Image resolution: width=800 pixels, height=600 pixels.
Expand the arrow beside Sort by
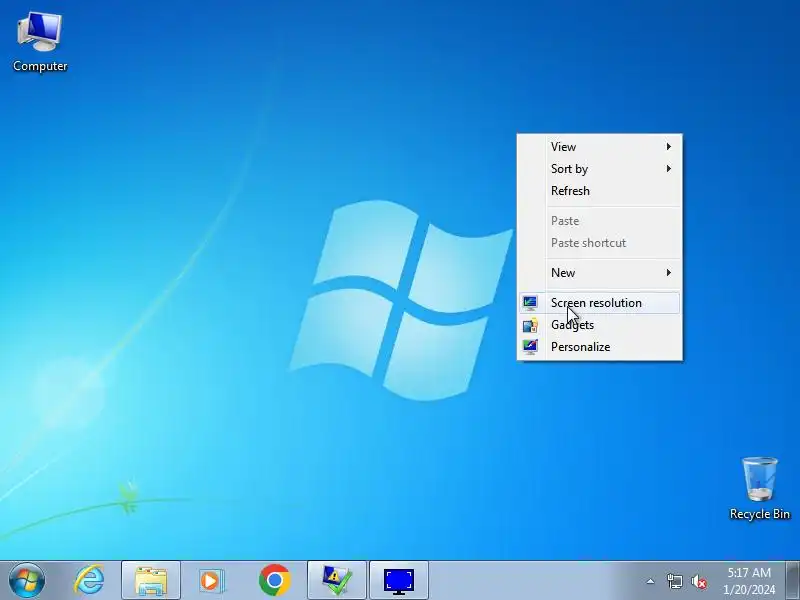tap(668, 169)
